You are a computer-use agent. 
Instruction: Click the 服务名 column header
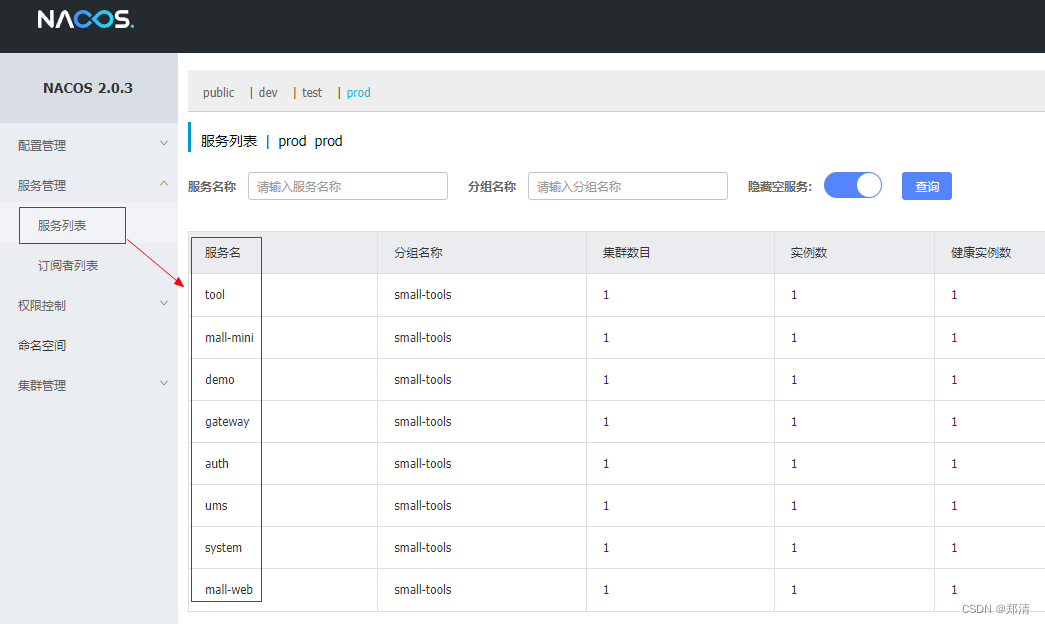tap(223, 253)
